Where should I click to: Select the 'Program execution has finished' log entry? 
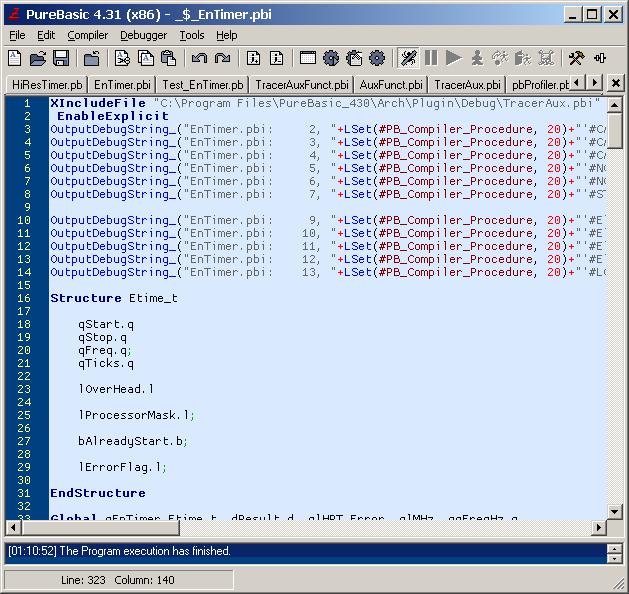click(x=119, y=551)
